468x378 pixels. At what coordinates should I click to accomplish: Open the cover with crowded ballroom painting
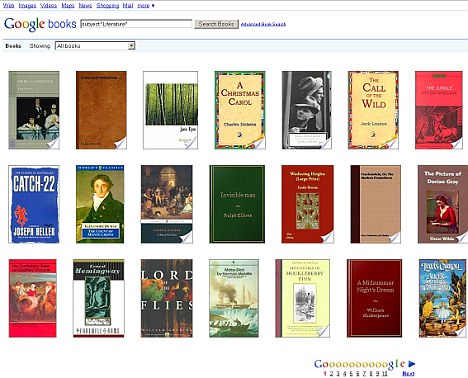[167, 204]
